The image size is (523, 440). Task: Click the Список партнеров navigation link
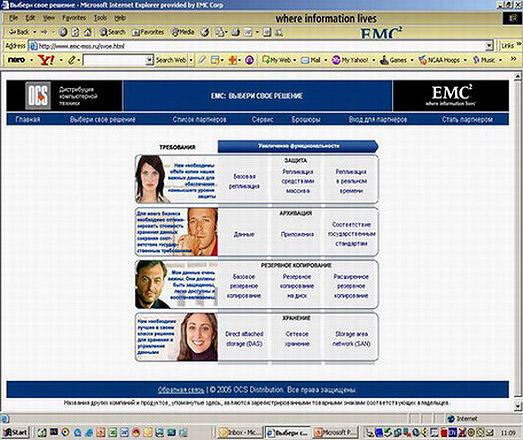pyautogui.click(x=199, y=119)
